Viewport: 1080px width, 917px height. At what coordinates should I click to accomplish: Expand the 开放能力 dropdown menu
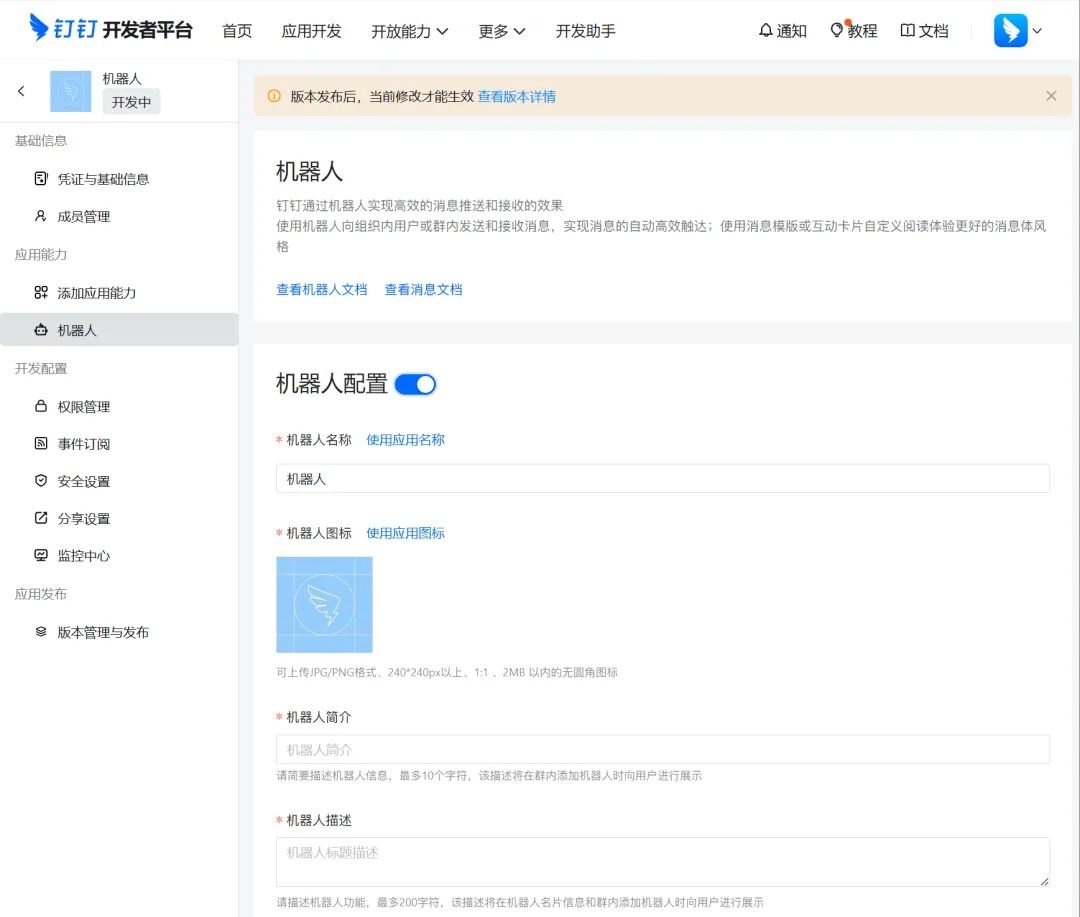[x=409, y=31]
